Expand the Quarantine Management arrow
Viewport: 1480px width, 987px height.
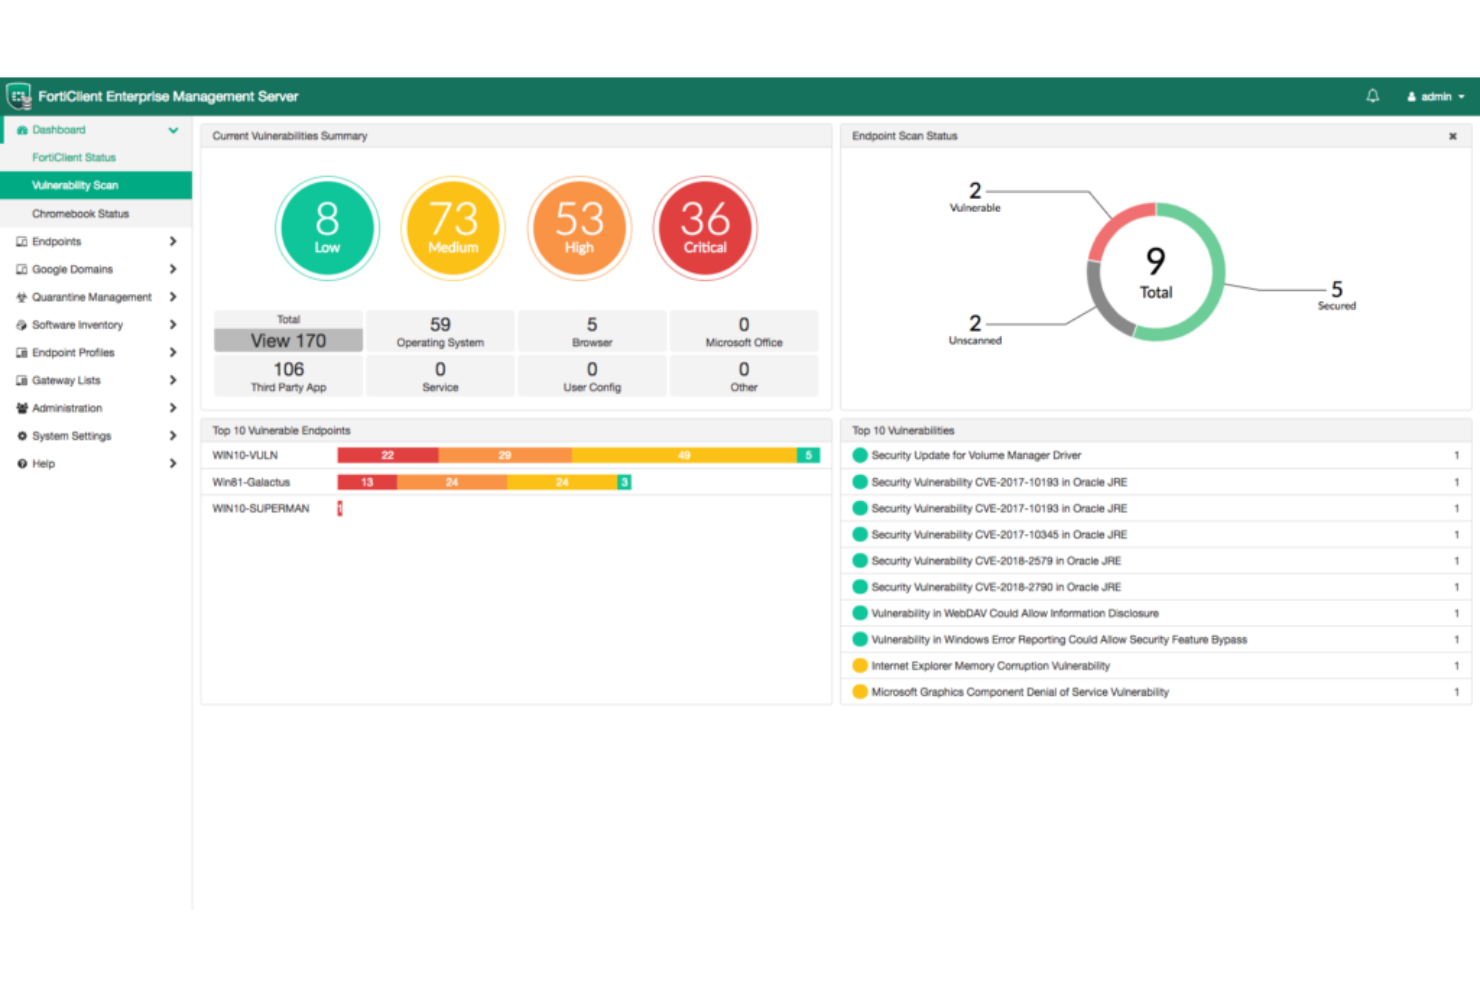pos(173,297)
